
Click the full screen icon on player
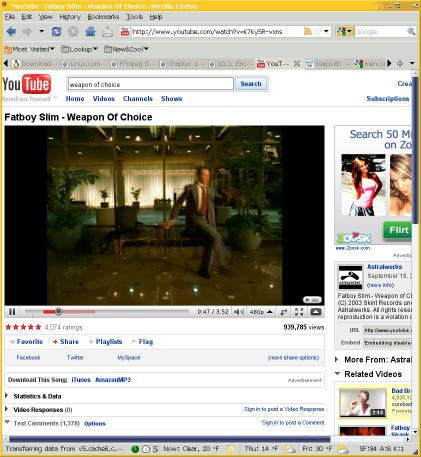[299, 312]
